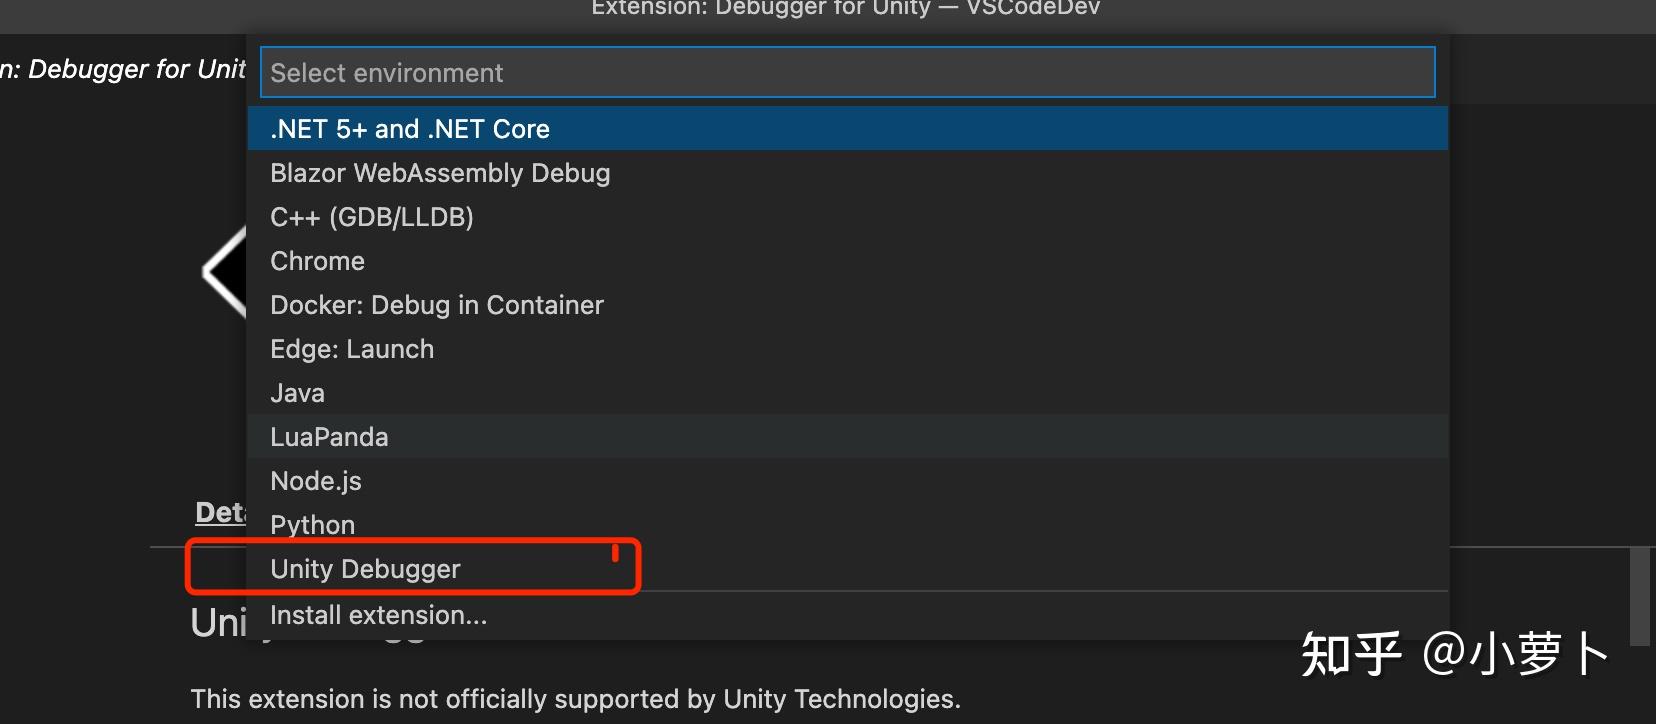Viewport: 1656px width, 724px height.
Task: Click inside the "Select environment" input box
Action: [x=845, y=72]
